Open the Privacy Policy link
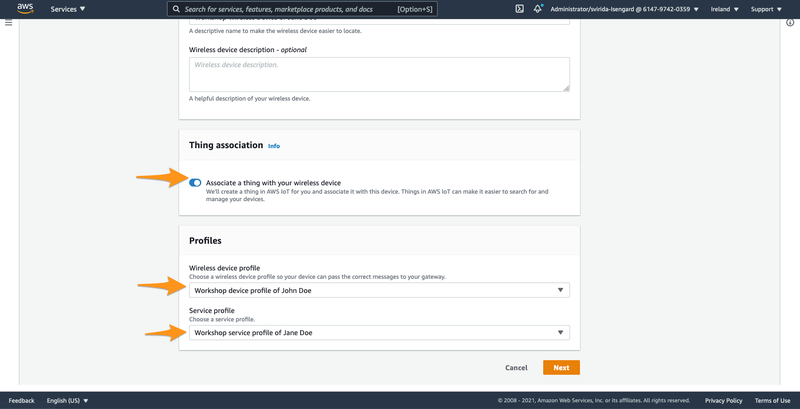Viewport: 800px width, 409px height. 723,401
